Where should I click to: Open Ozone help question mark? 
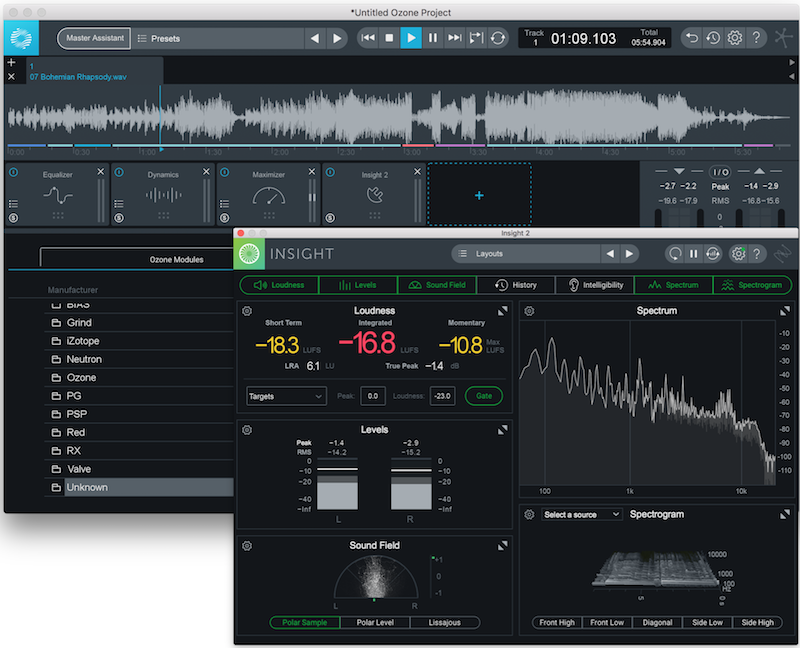click(x=756, y=38)
